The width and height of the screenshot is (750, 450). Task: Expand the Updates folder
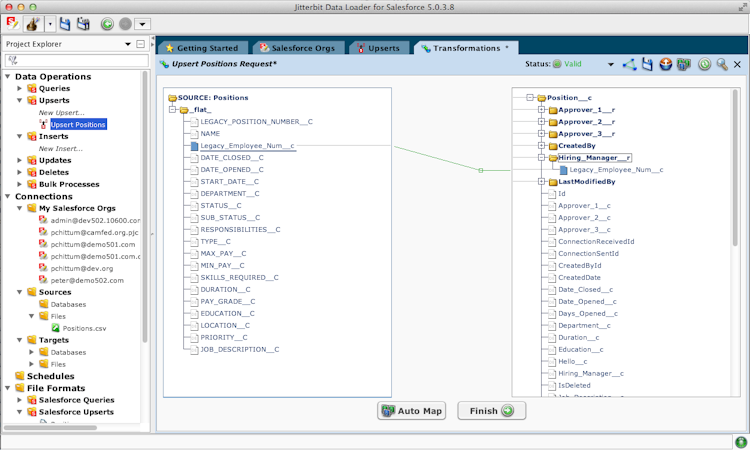pyautogui.click(x=20, y=160)
